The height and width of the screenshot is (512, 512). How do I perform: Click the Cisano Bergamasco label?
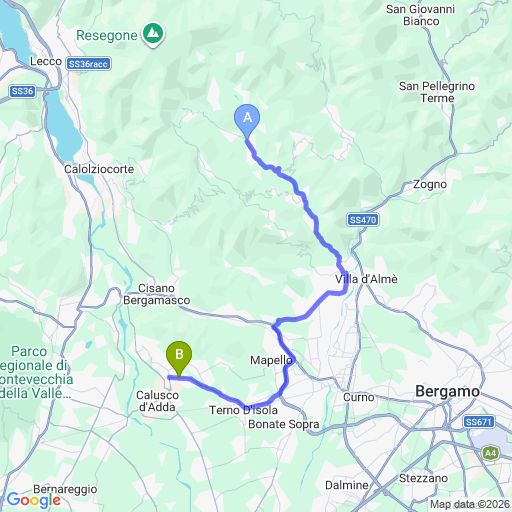pyautogui.click(x=157, y=294)
